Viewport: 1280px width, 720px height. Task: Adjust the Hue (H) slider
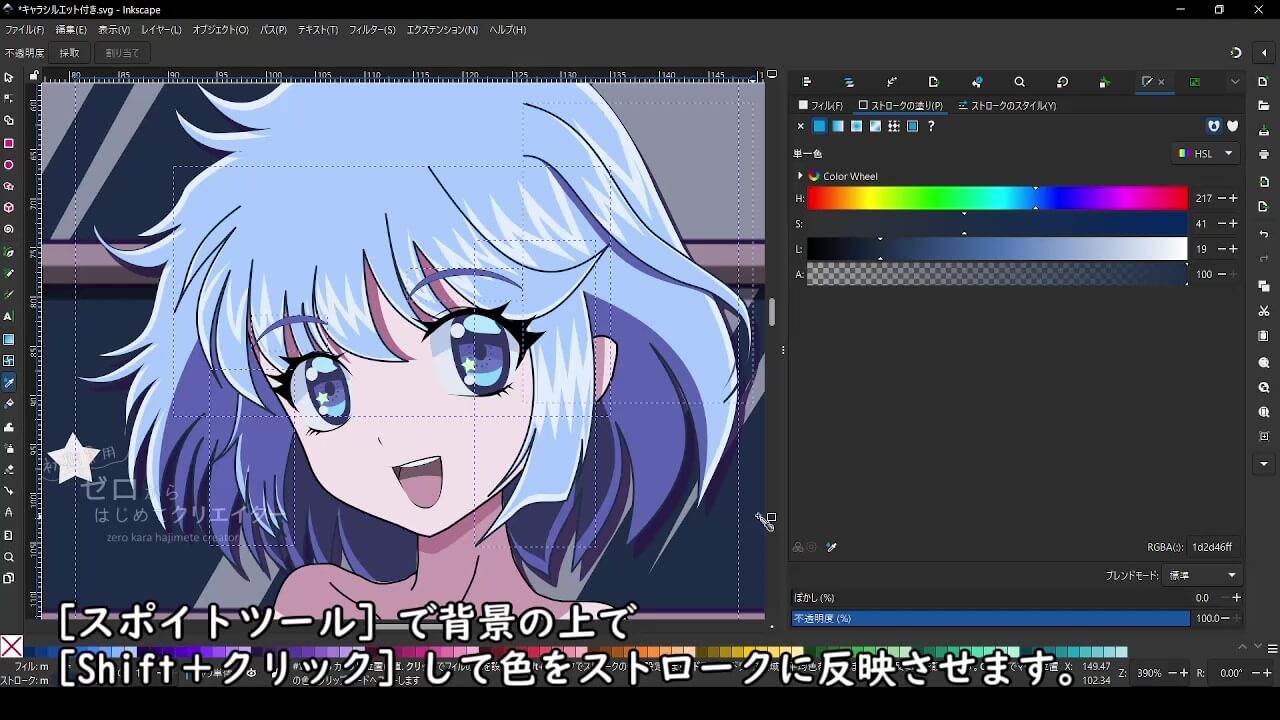(x=997, y=199)
